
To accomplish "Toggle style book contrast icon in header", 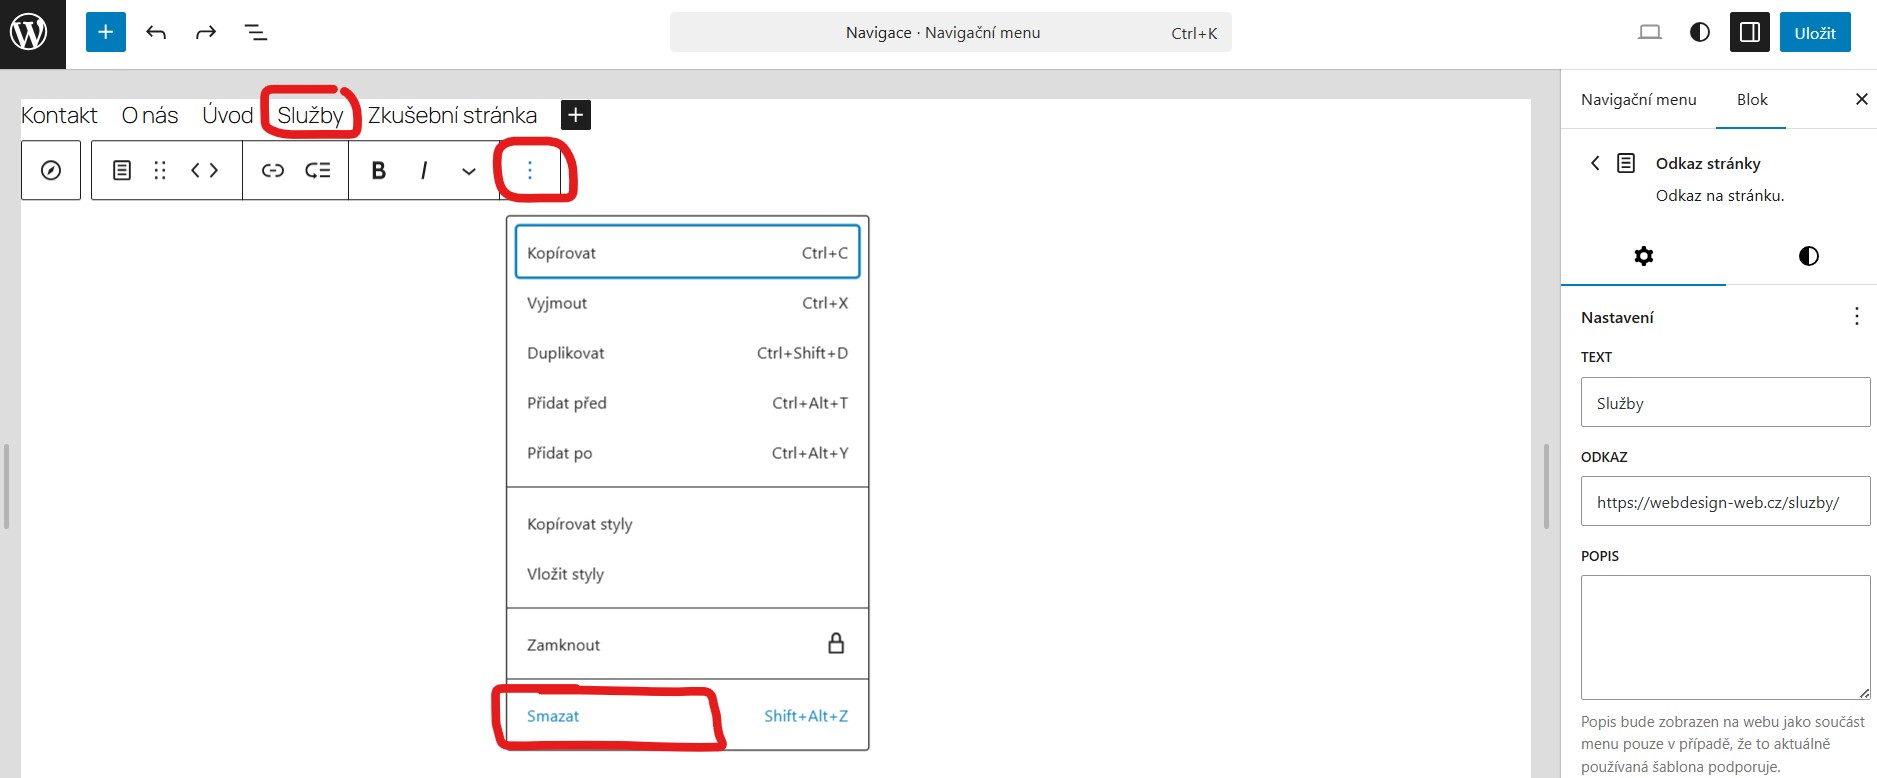I will click(x=1700, y=32).
